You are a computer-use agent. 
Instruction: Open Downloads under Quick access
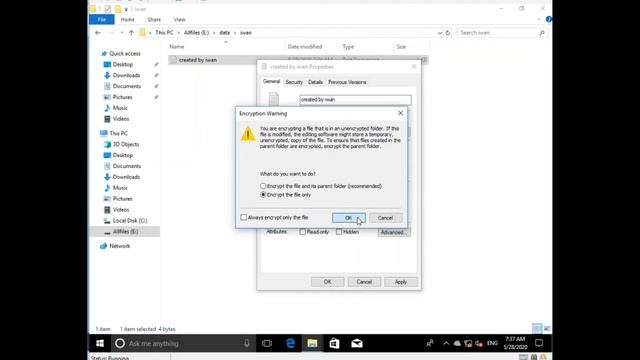(126, 75)
